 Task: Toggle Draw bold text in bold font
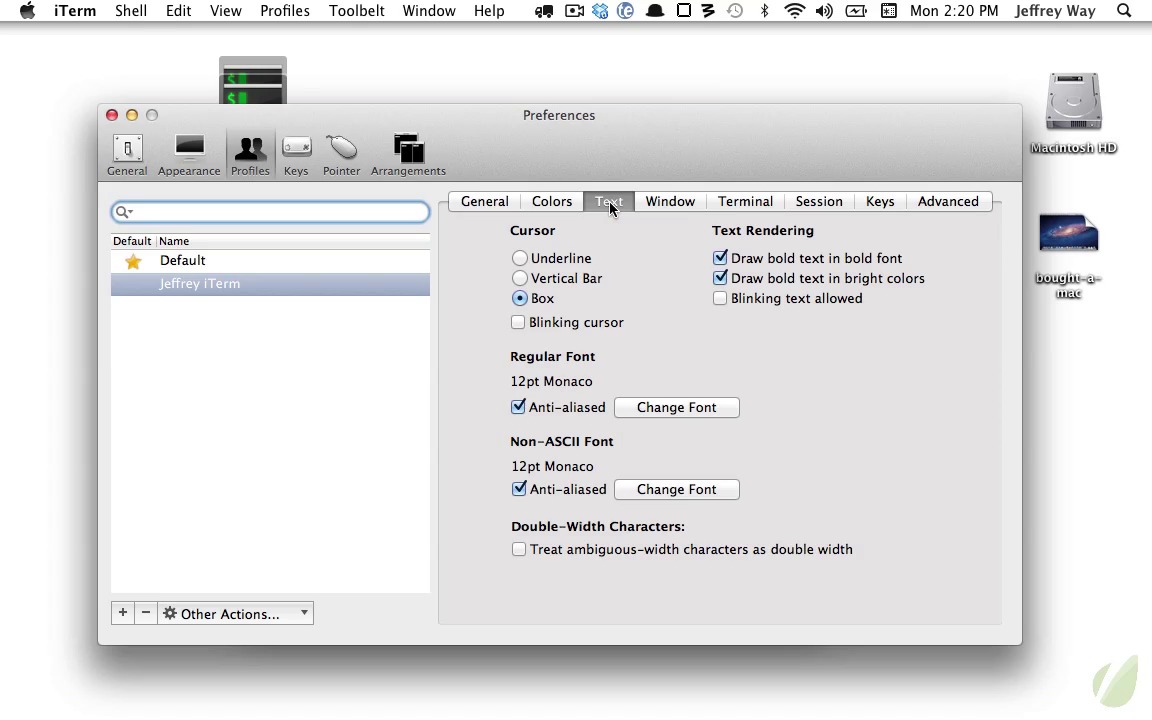coord(720,258)
